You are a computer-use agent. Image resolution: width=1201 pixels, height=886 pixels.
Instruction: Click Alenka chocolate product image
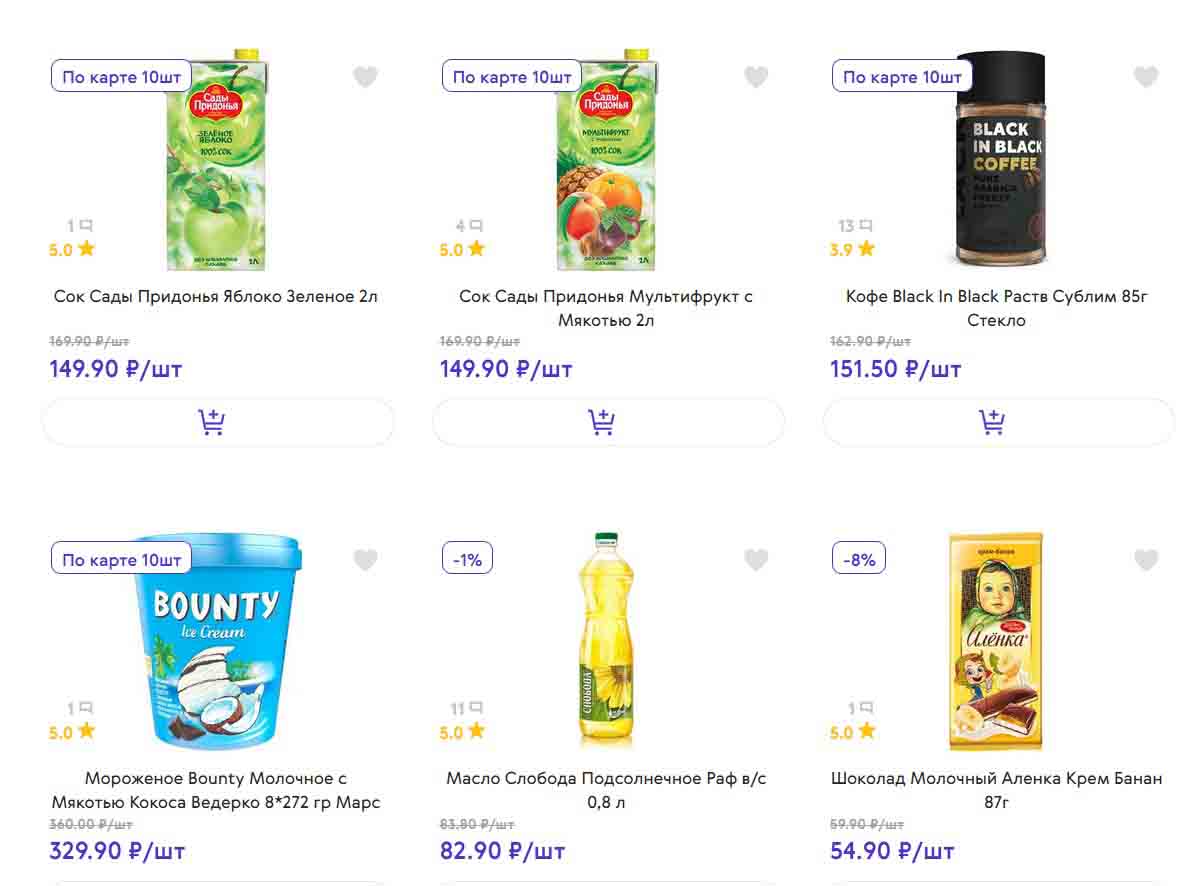click(x=996, y=642)
